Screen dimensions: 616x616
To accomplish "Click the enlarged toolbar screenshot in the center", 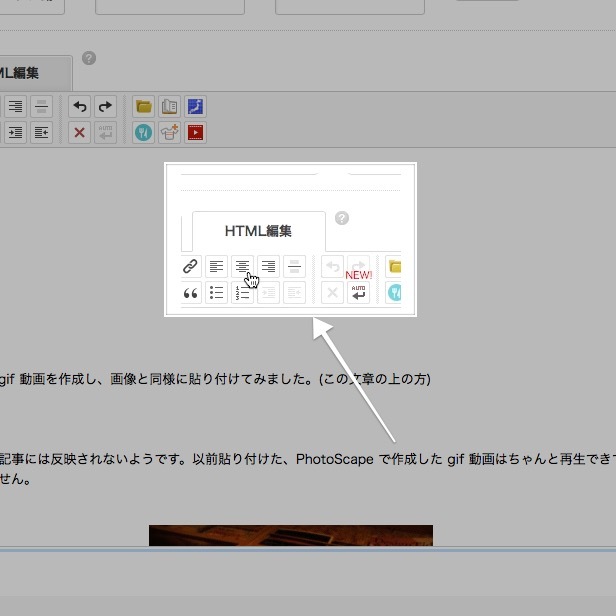I will 290,239.
